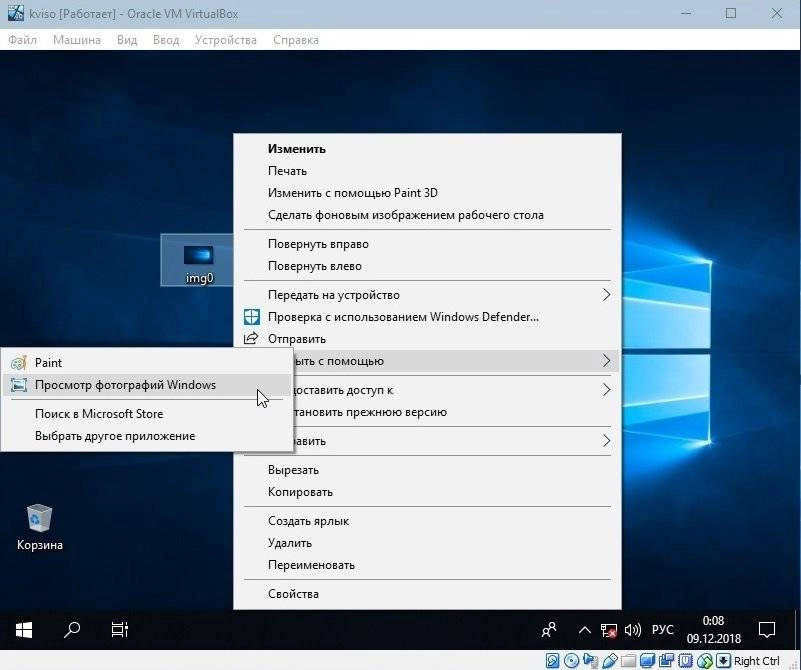Click the Paint icon in the submenu
Screen dimensions: 801x670
pyautogui.click(x=18, y=363)
